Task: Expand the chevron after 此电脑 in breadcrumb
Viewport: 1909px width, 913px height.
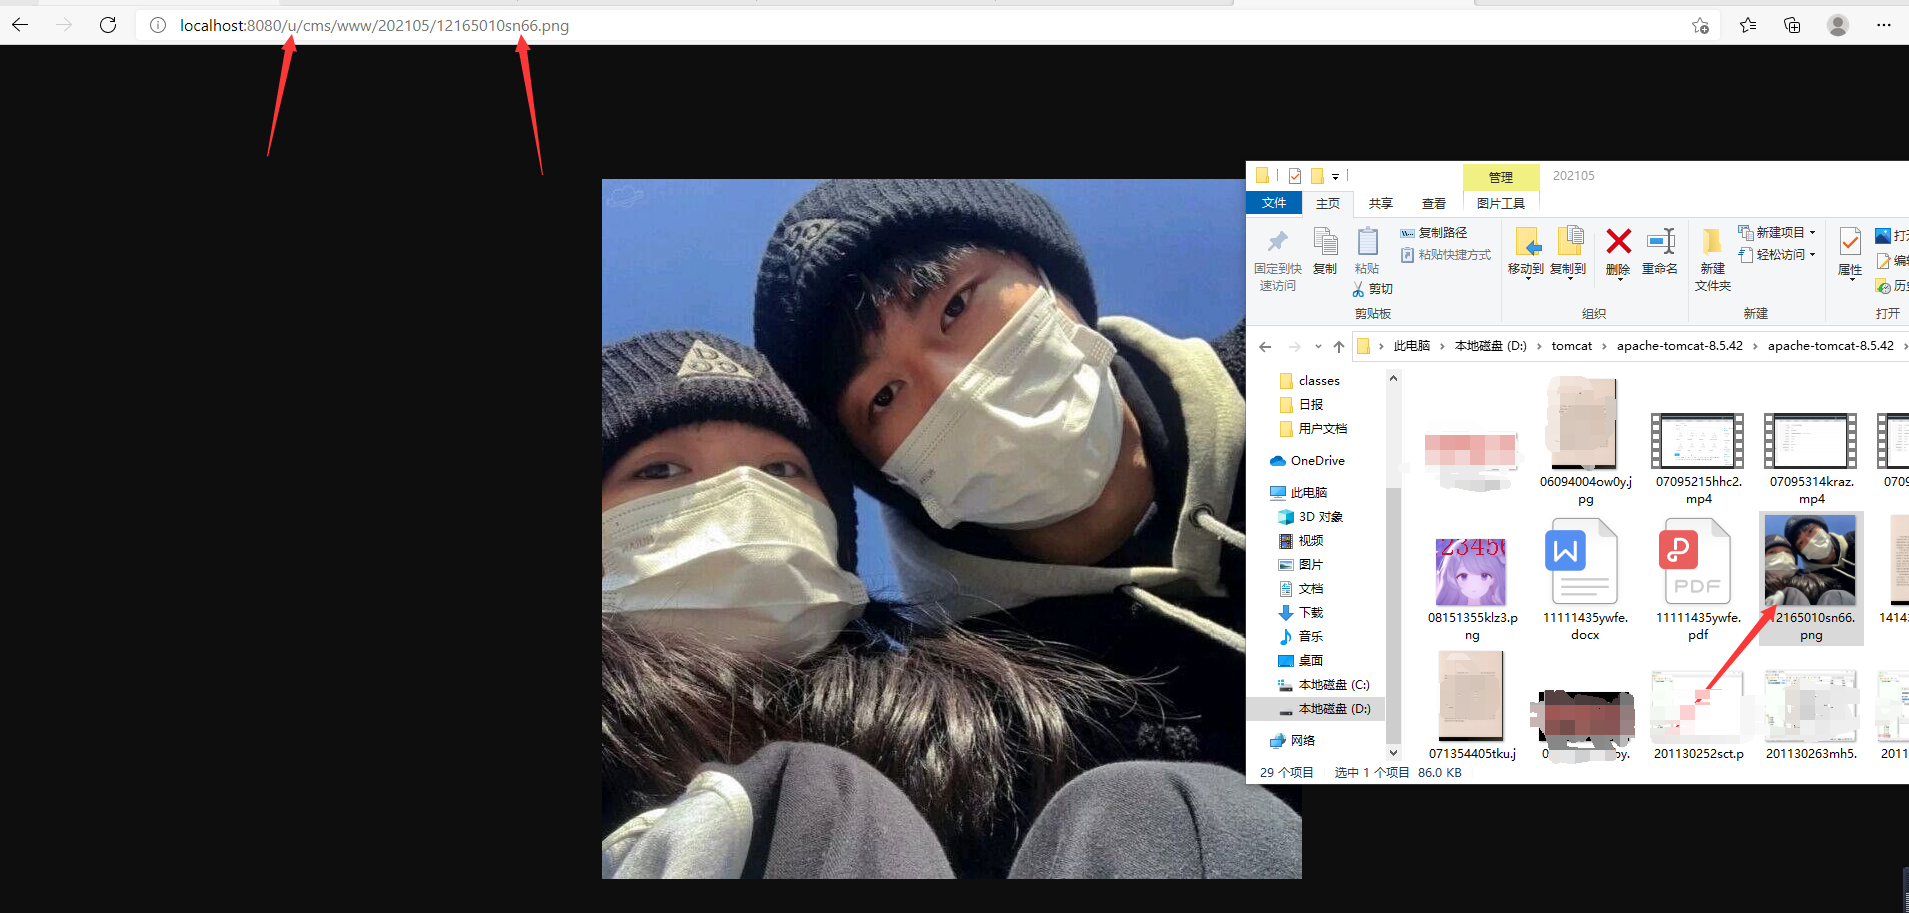Action: [1442, 346]
